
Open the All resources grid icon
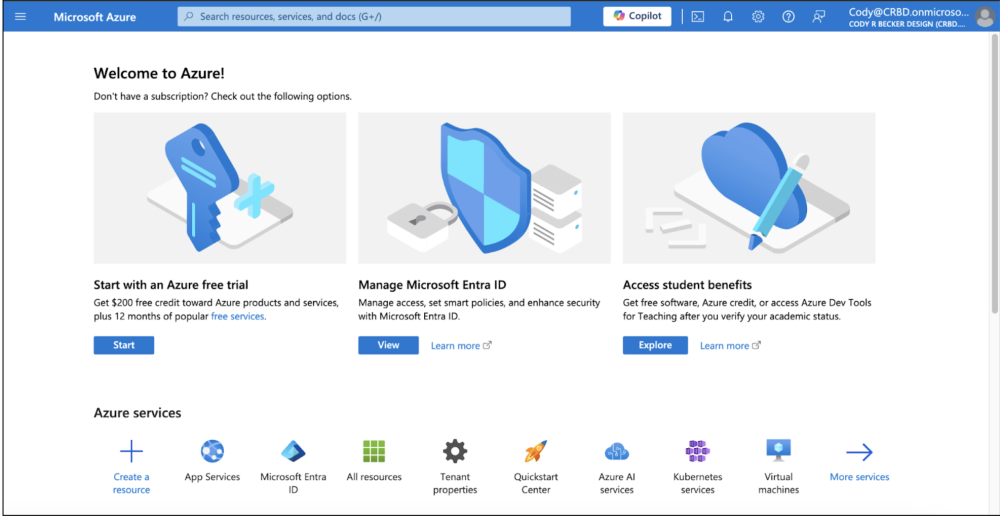pos(374,452)
